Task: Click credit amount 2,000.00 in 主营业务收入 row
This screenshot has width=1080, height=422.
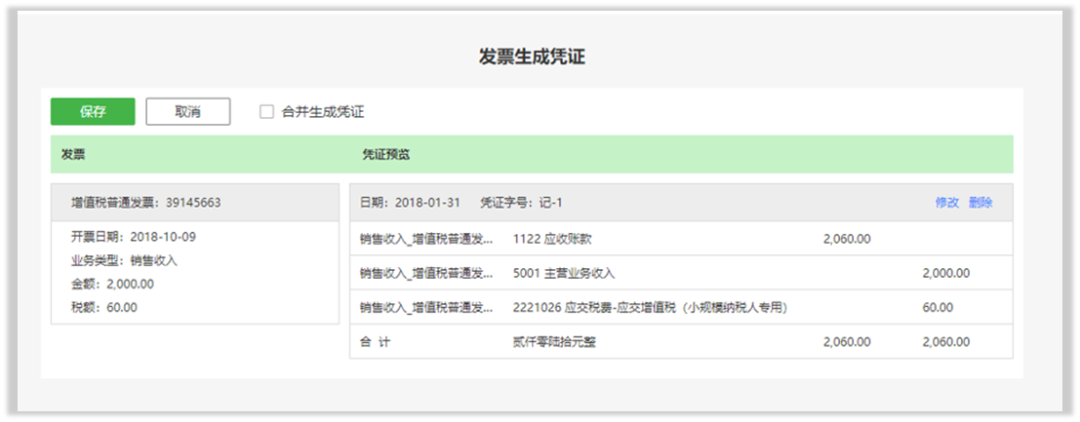Action: [946, 273]
